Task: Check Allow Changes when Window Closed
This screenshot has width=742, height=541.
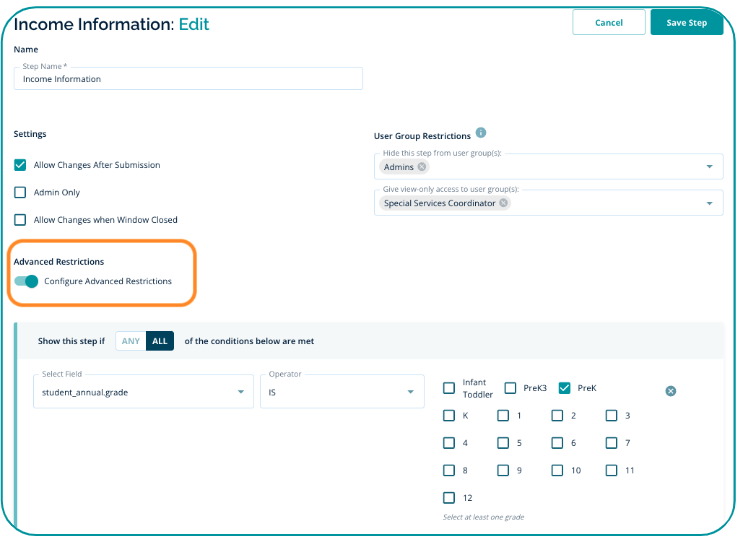Action: (20, 220)
